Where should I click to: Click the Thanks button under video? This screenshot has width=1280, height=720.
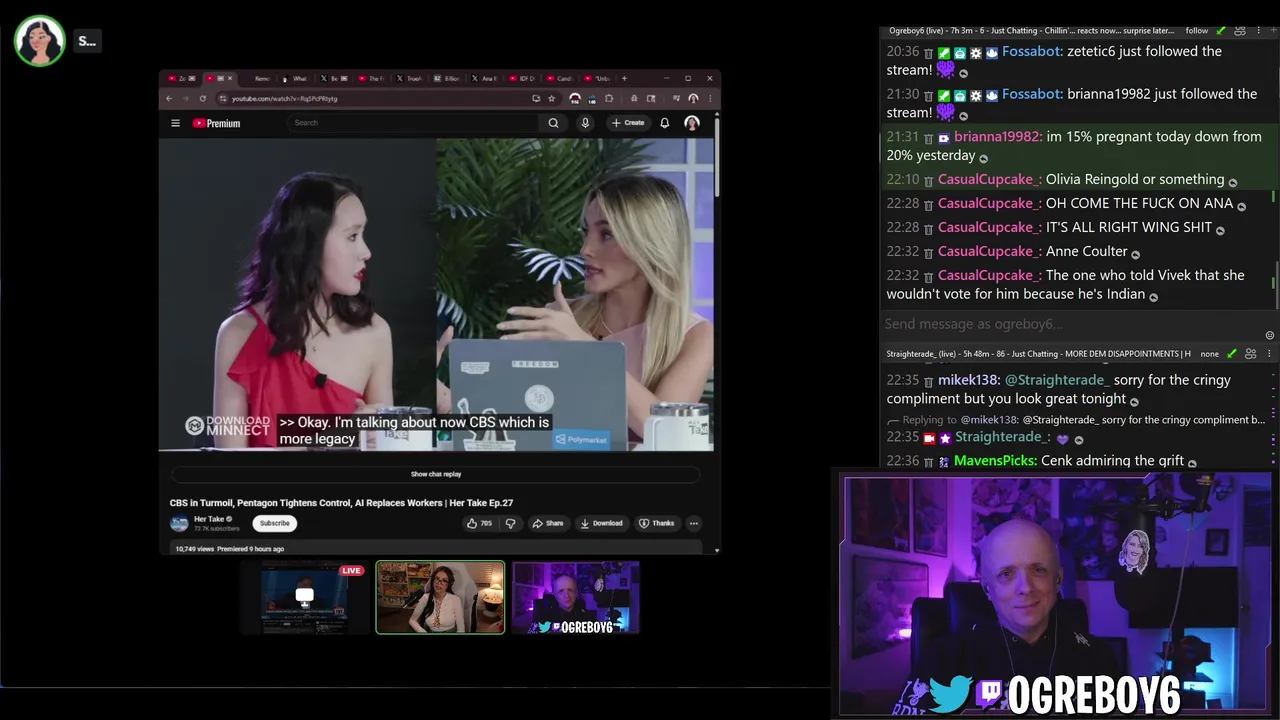tap(657, 523)
